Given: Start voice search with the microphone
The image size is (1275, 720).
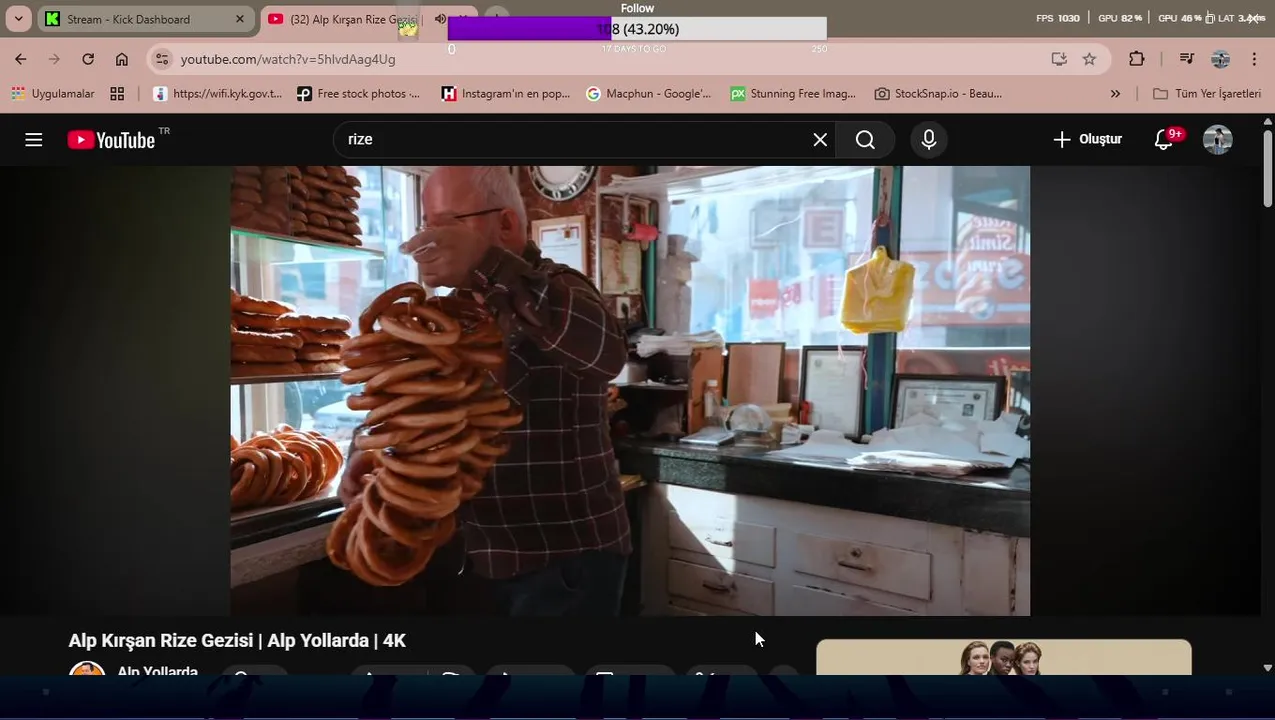Looking at the screenshot, I should pyautogui.click(x=929, y=140).
